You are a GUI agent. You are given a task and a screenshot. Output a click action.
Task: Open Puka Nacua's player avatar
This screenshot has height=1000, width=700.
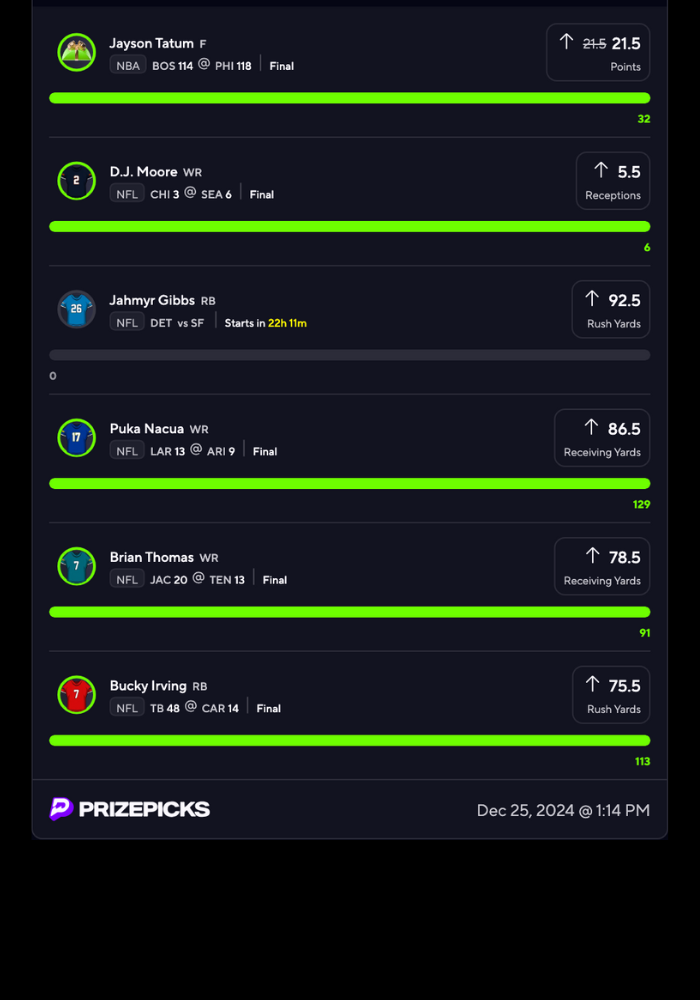pyautogui.click(x=76, y=438)
